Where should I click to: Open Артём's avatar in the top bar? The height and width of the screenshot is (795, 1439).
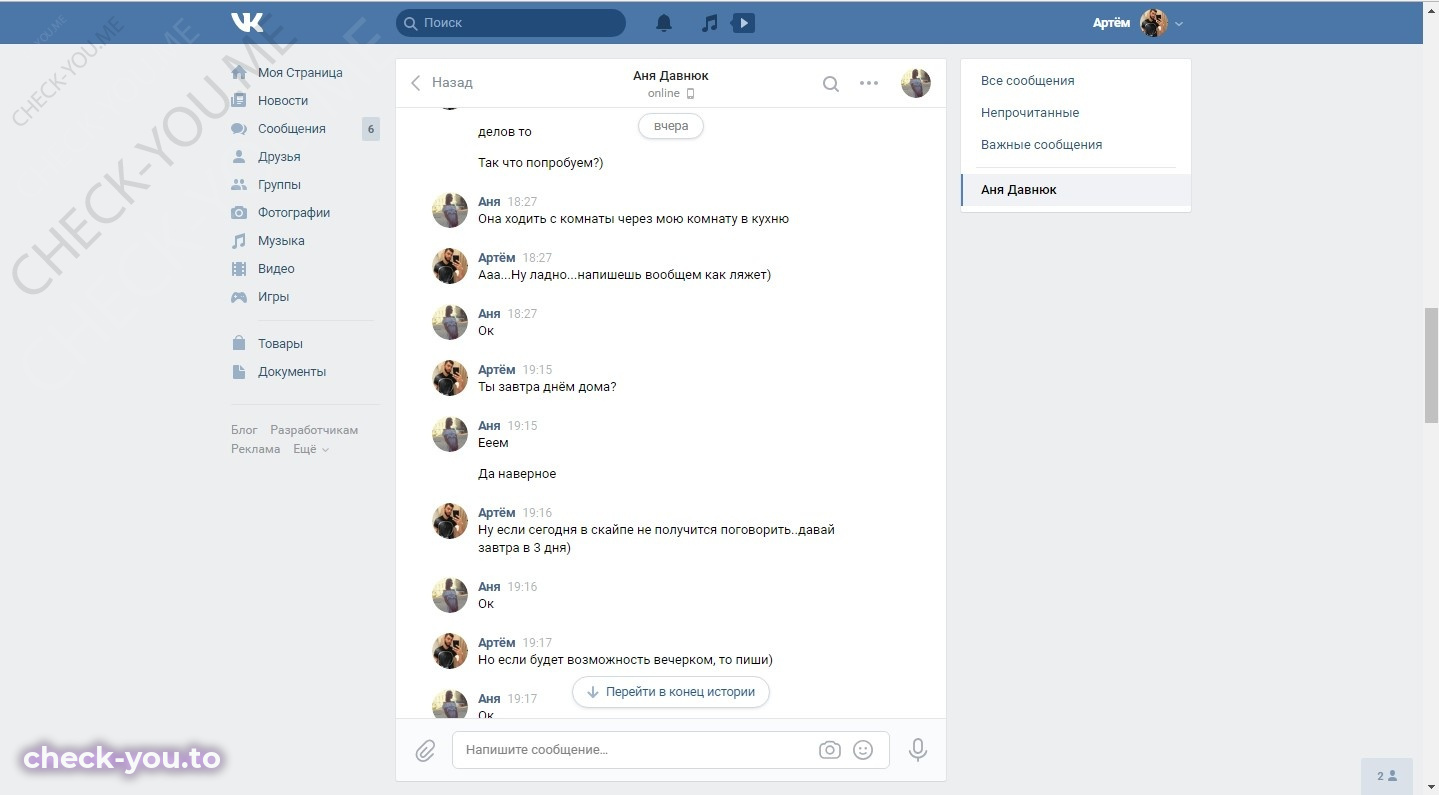pyautogui.click(x=1154, y=23)
